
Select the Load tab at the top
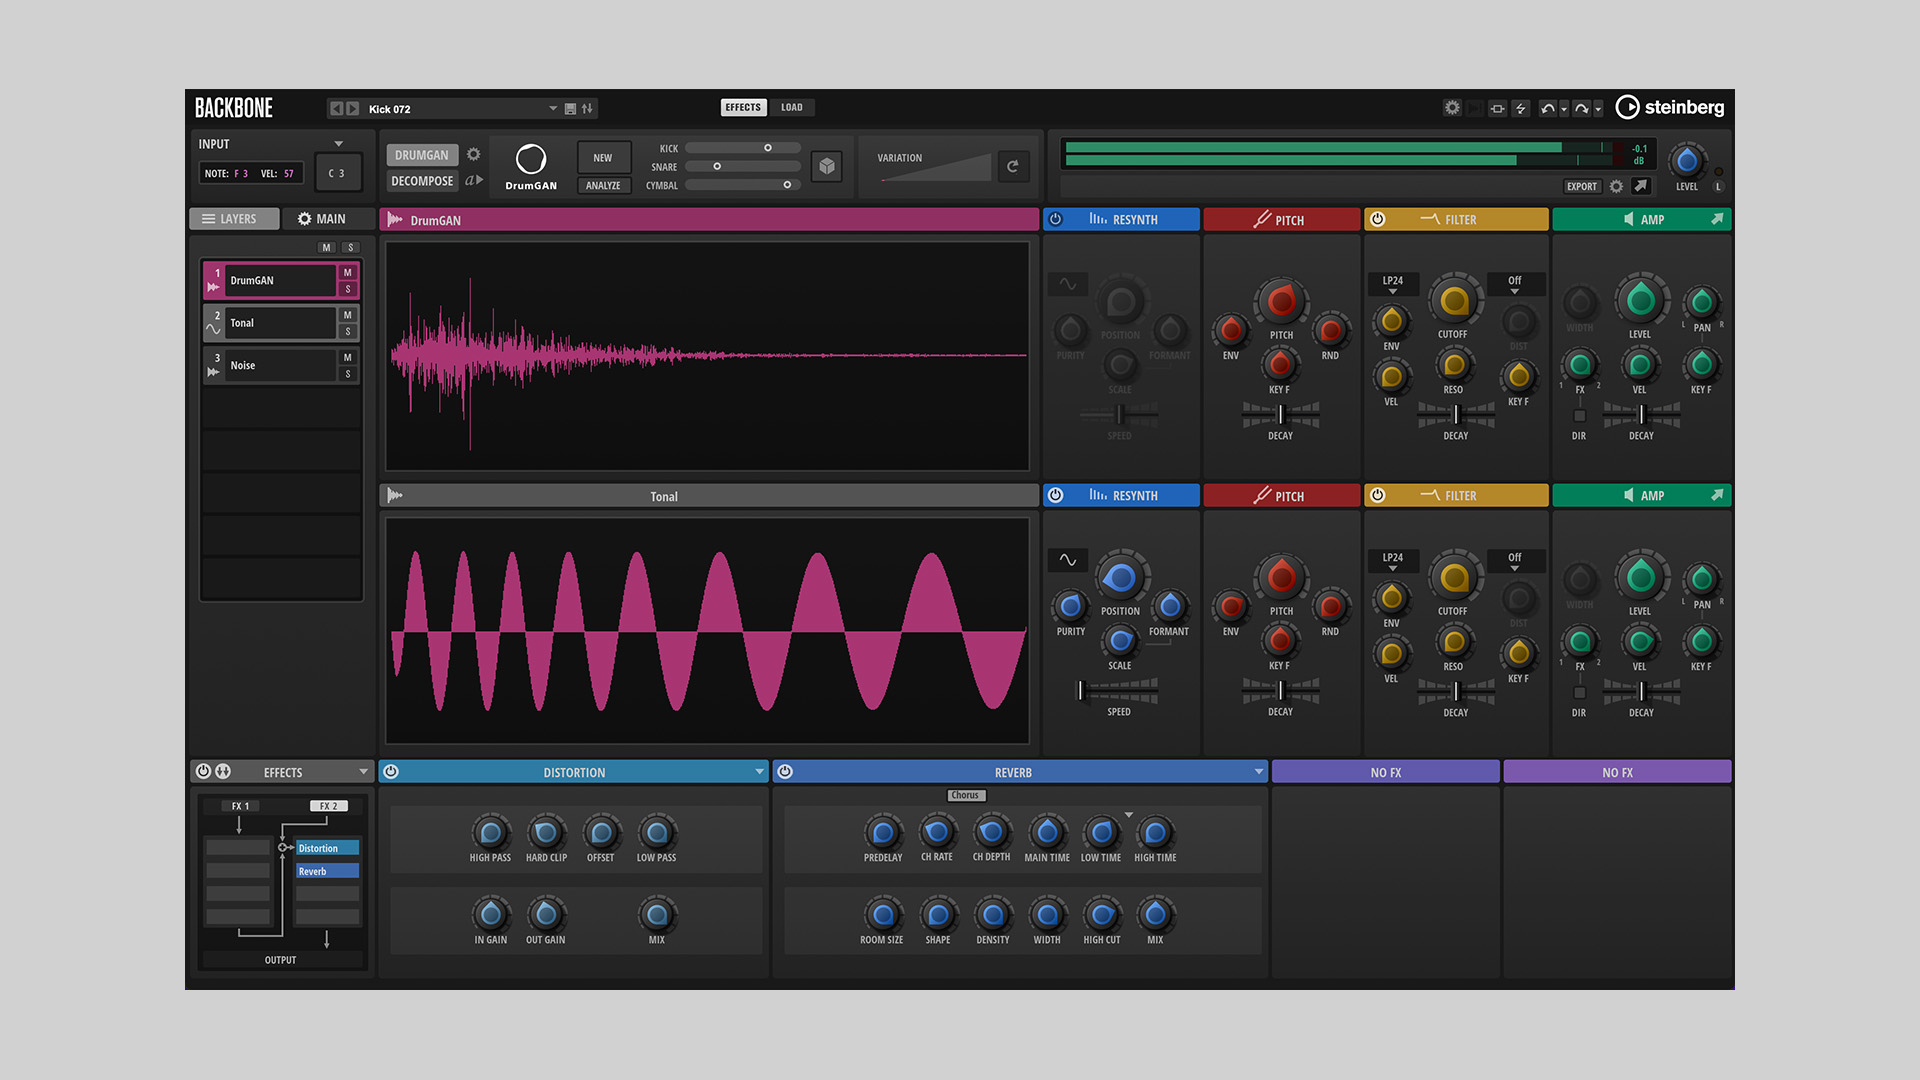click(x=792, y=107)
